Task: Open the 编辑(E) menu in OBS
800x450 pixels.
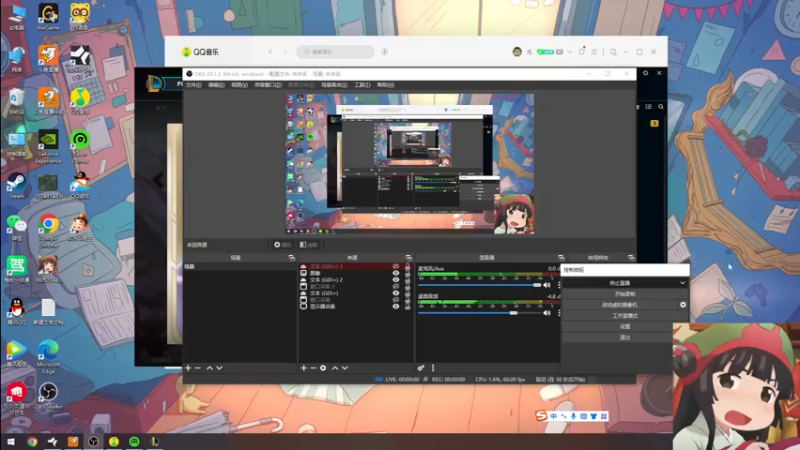Action: [x=216, y=85]
